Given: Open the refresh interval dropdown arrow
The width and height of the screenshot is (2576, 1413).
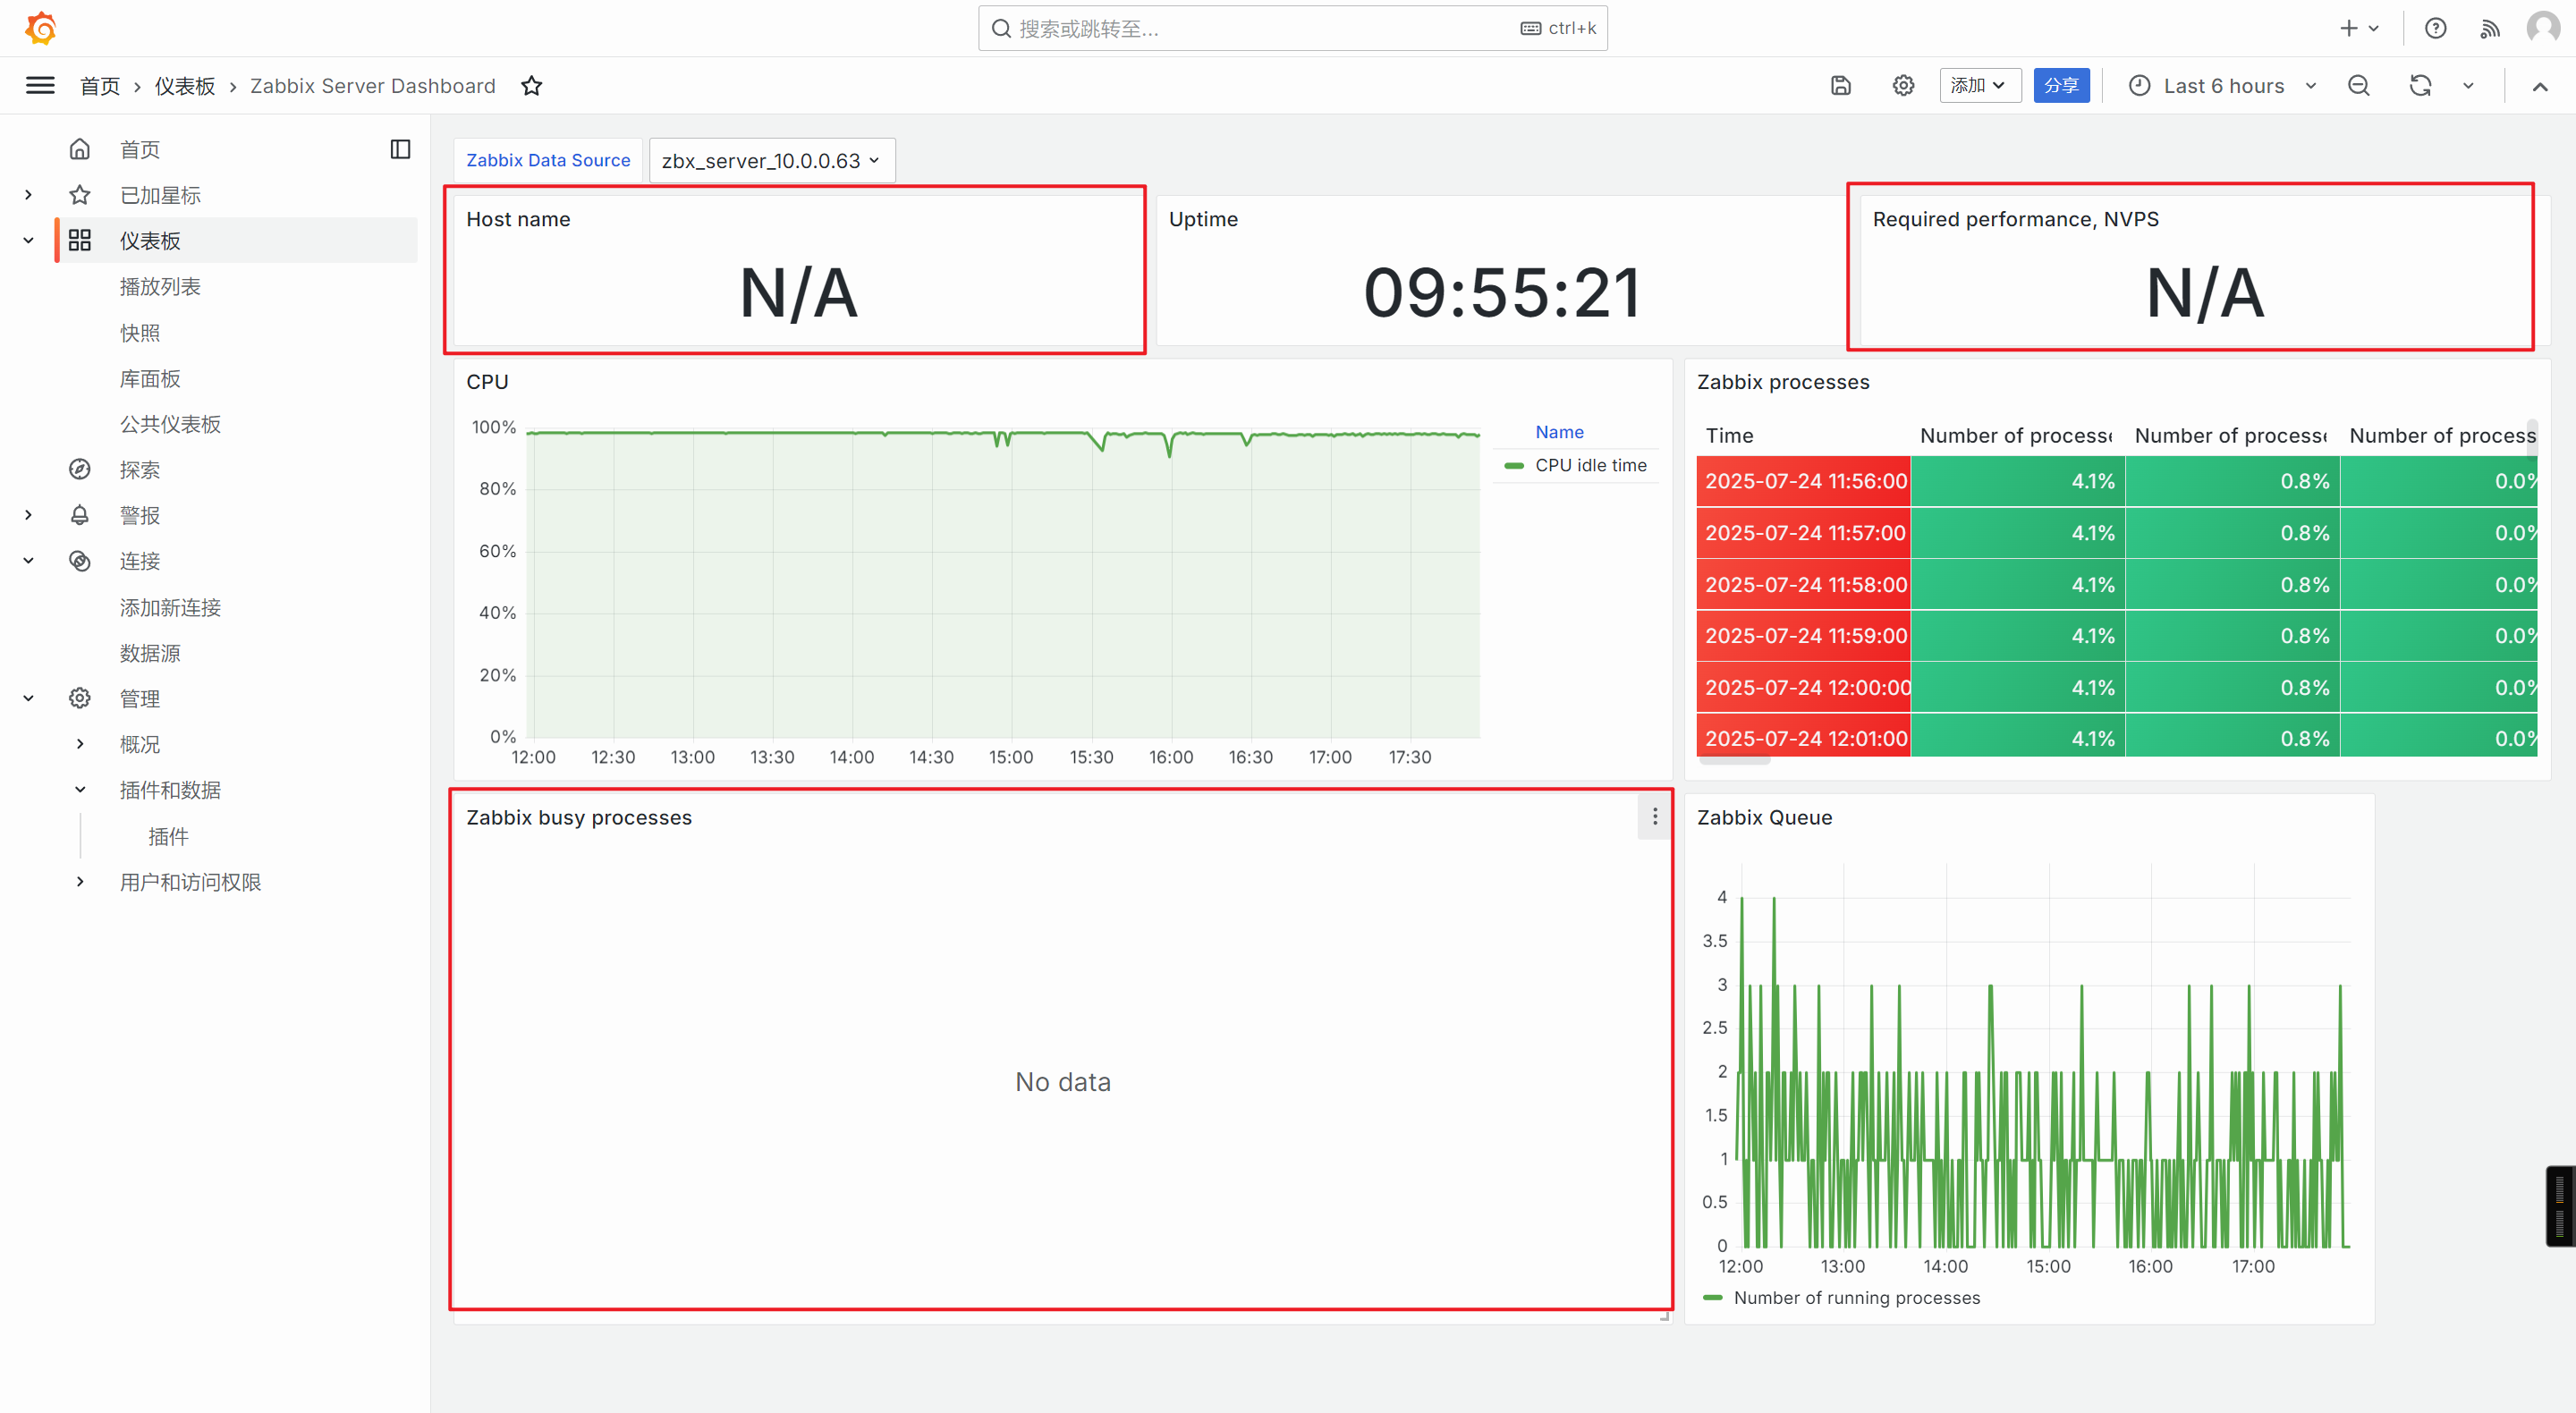Looking at the screenshot, I should click(x=2467, y=86).
